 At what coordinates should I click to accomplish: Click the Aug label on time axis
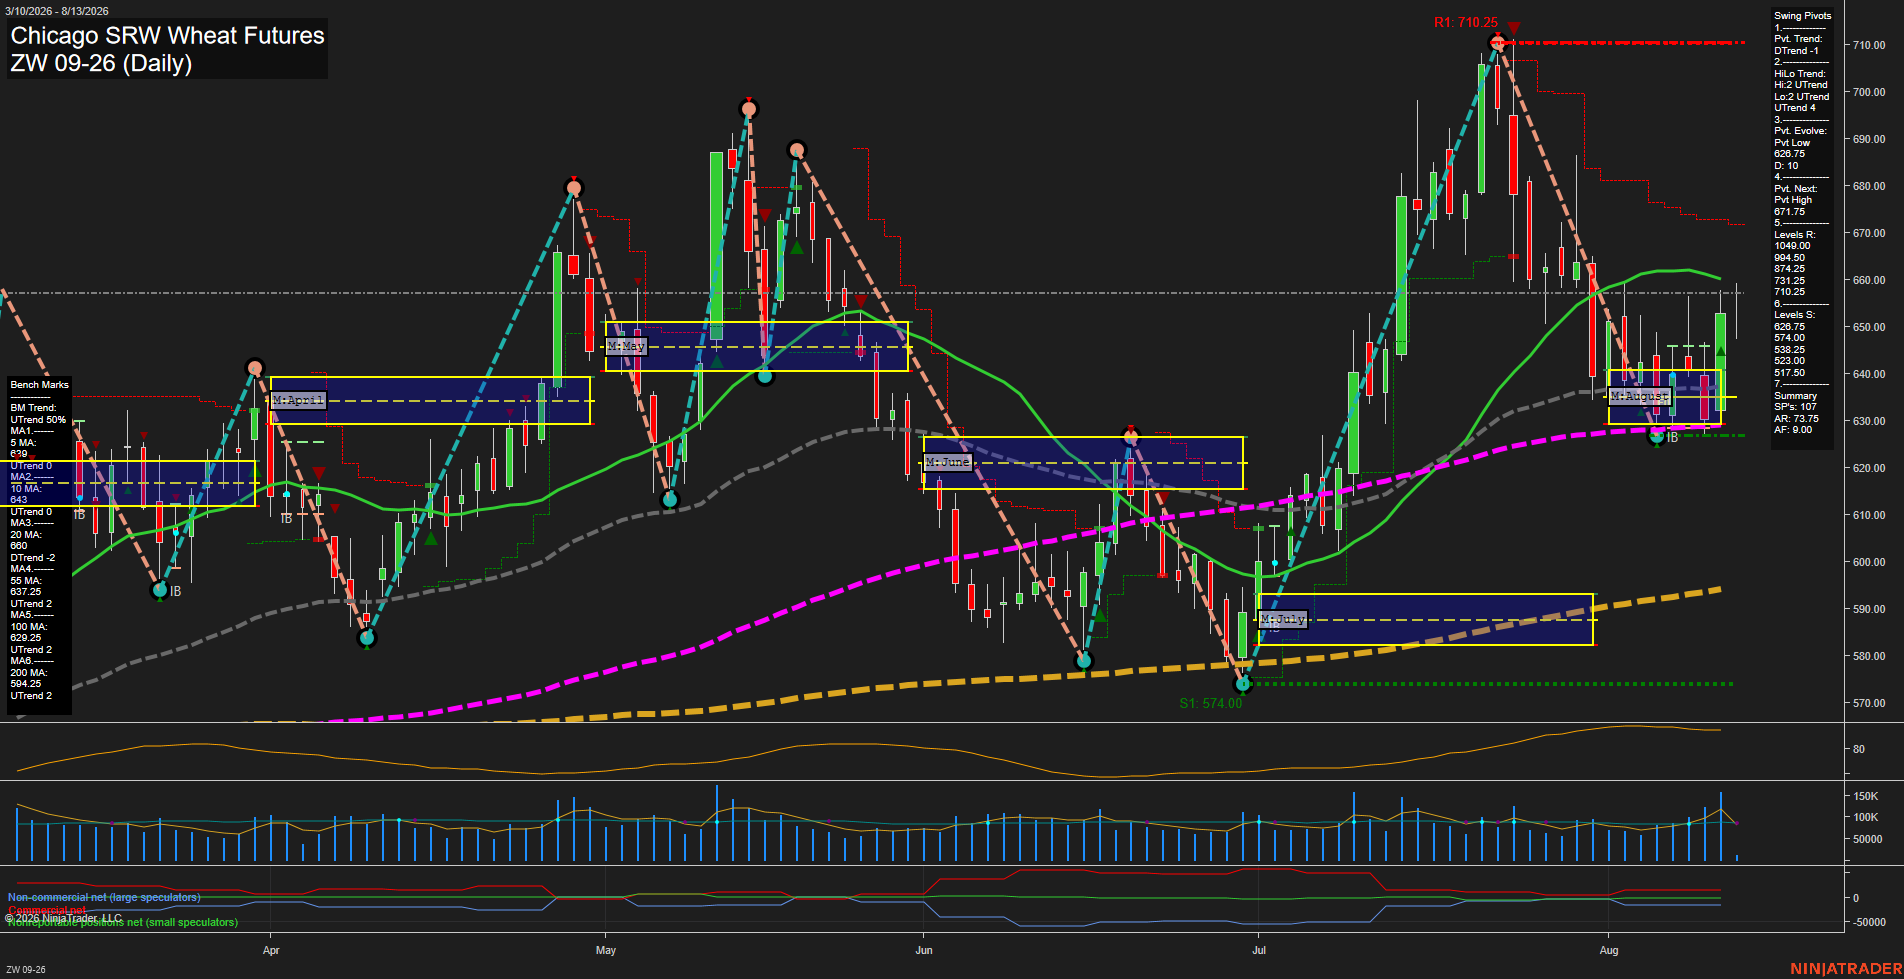(x=1608, y=950)
